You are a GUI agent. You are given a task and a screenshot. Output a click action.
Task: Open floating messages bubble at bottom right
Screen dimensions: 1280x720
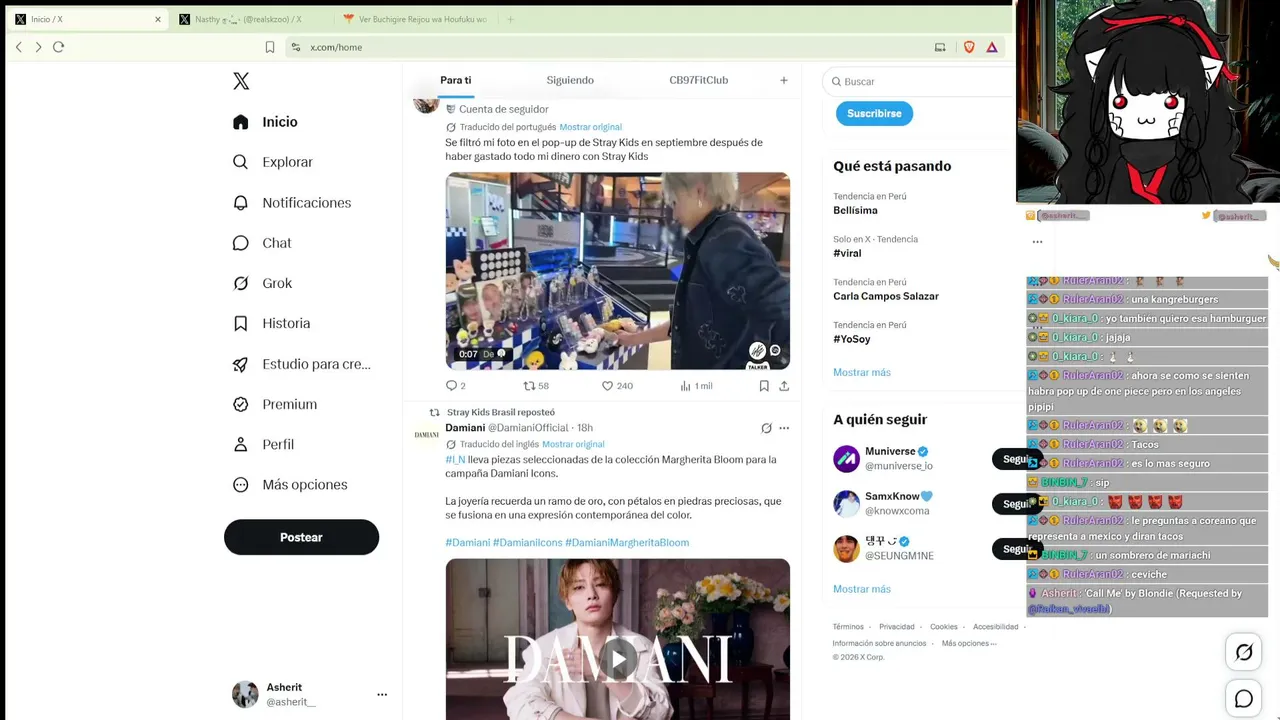click(x=1244, y=699)
